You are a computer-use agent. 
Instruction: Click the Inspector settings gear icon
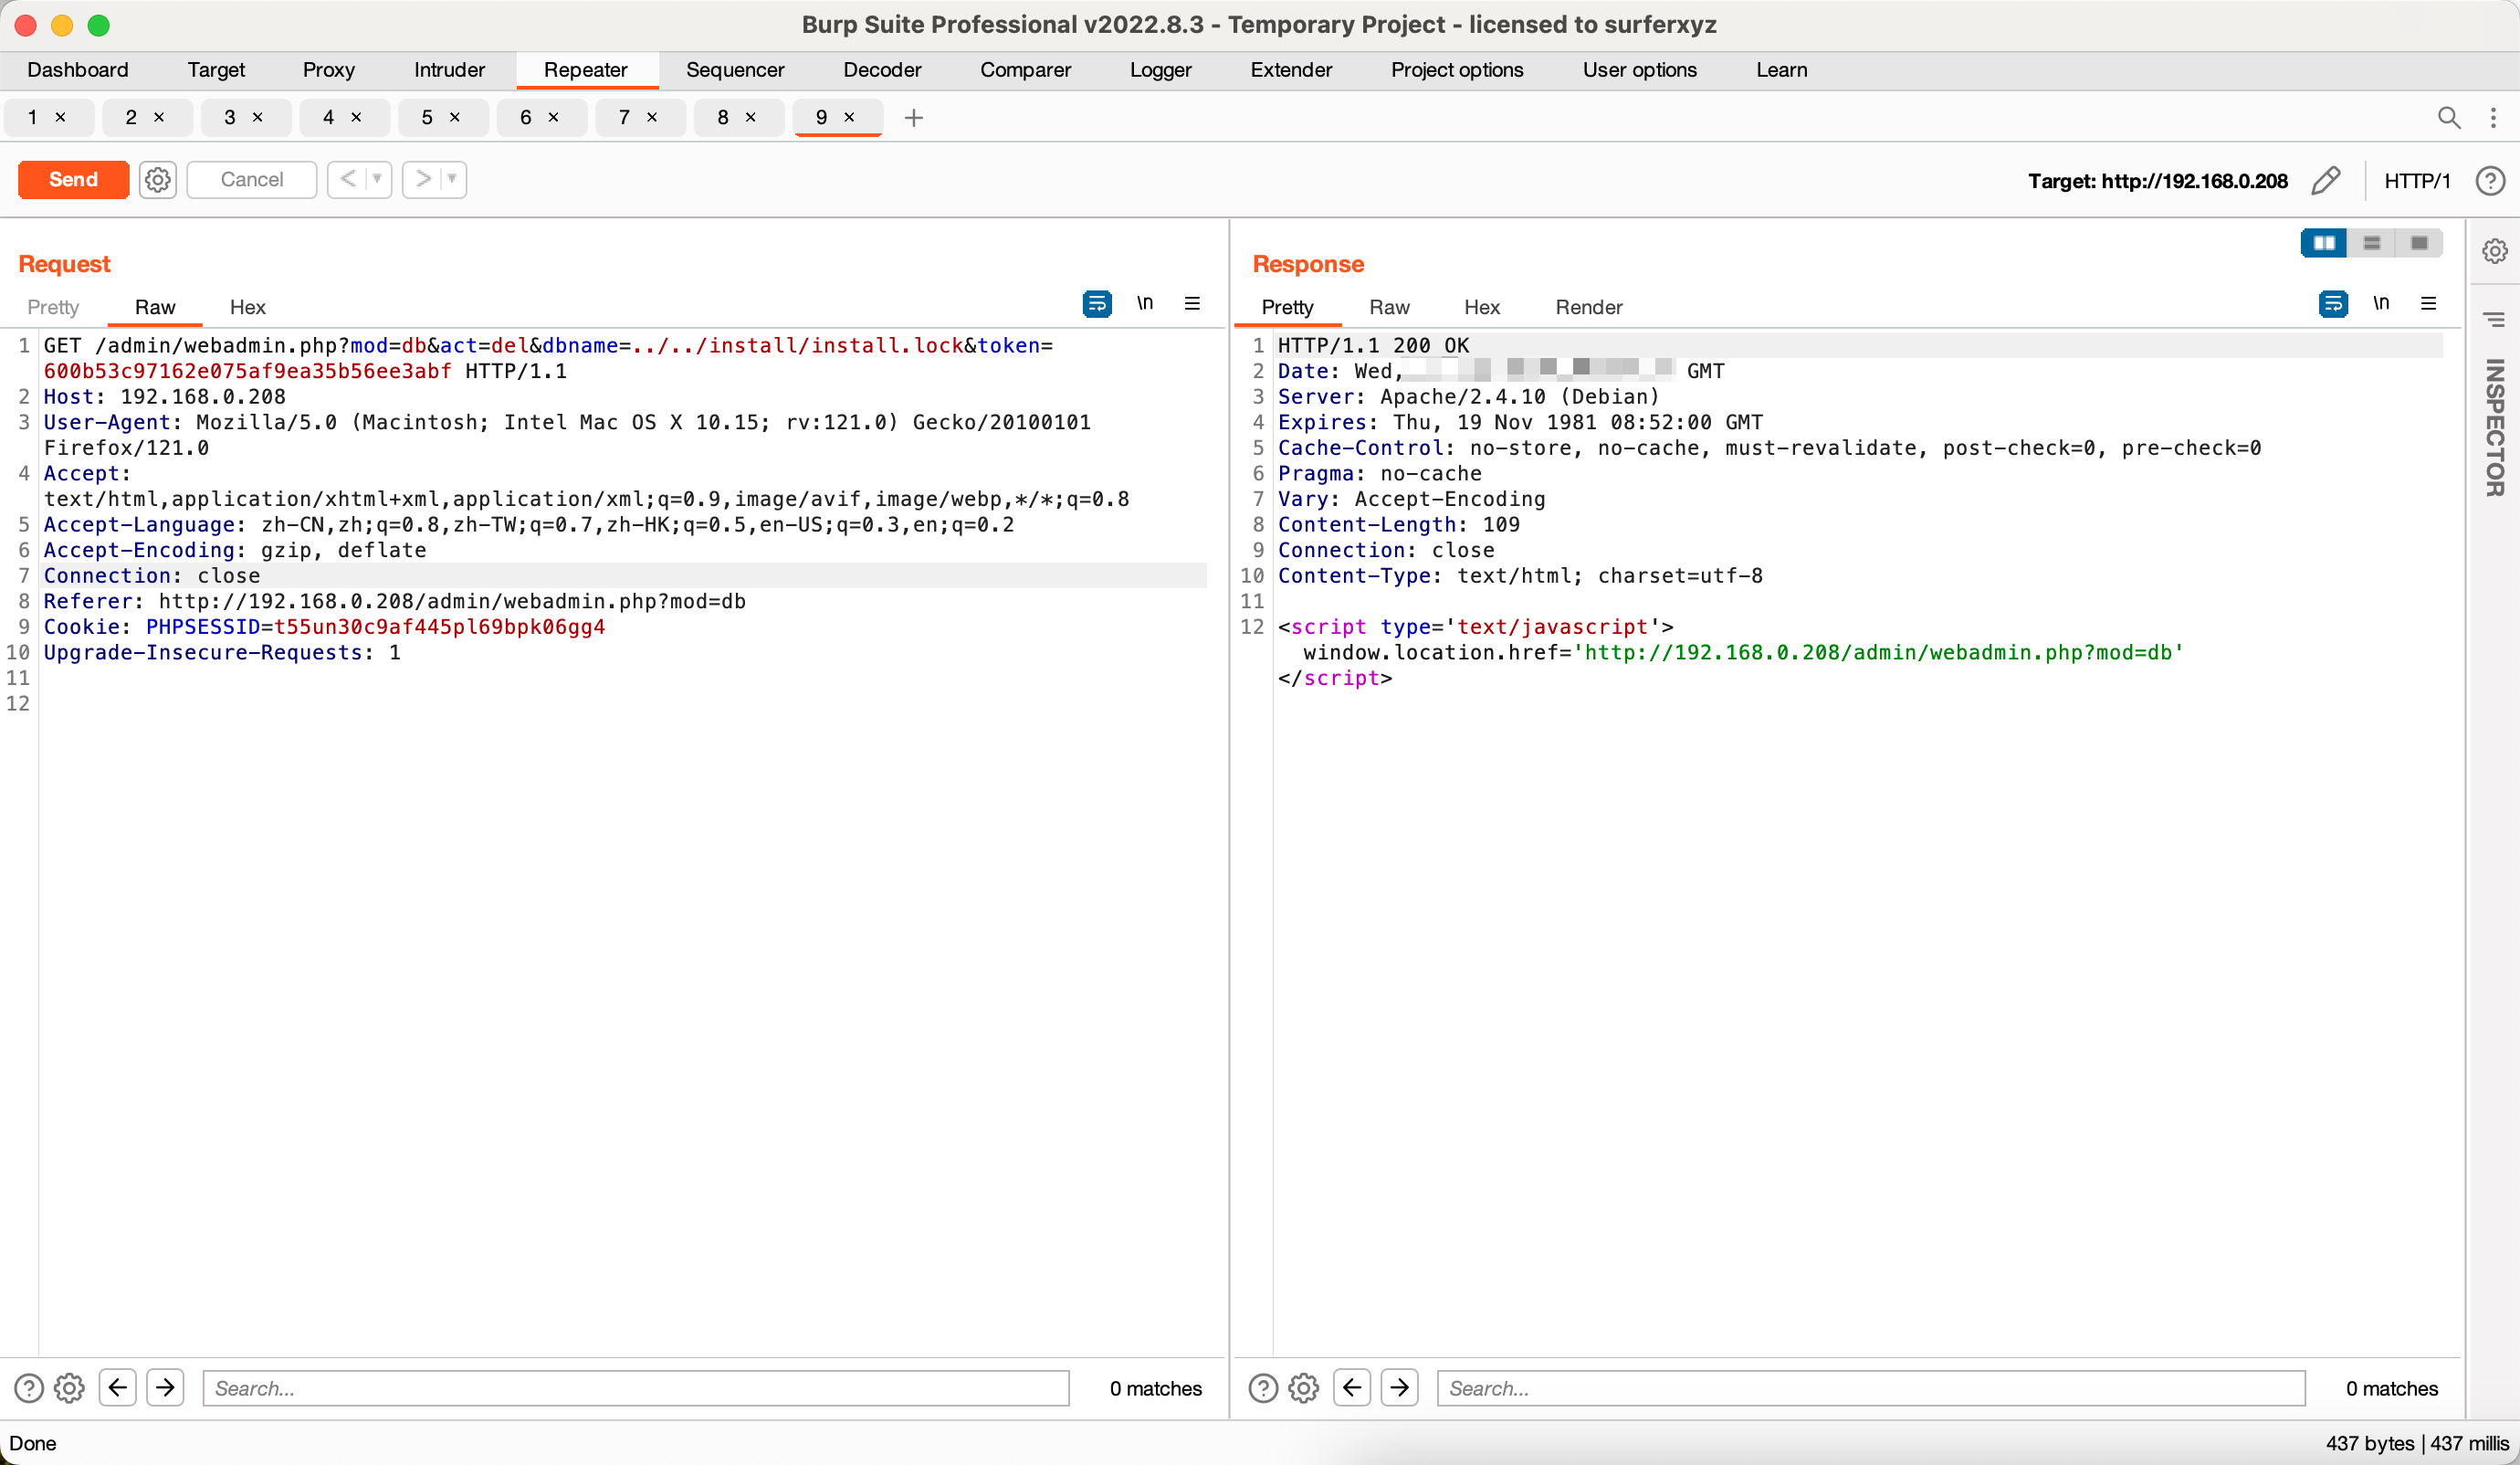[2495, 251]
